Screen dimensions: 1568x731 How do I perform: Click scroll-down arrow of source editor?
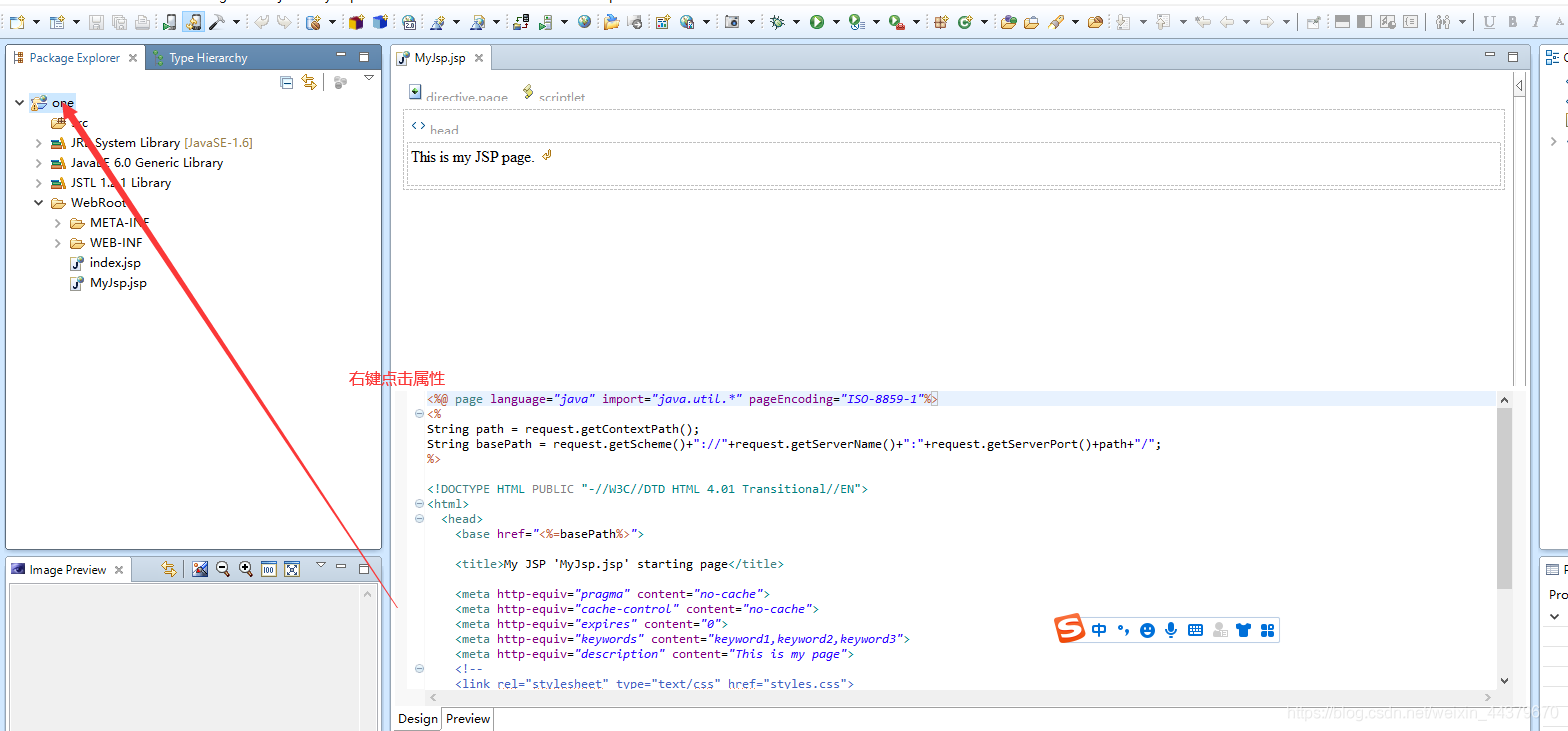click(x=1505, y=681)
